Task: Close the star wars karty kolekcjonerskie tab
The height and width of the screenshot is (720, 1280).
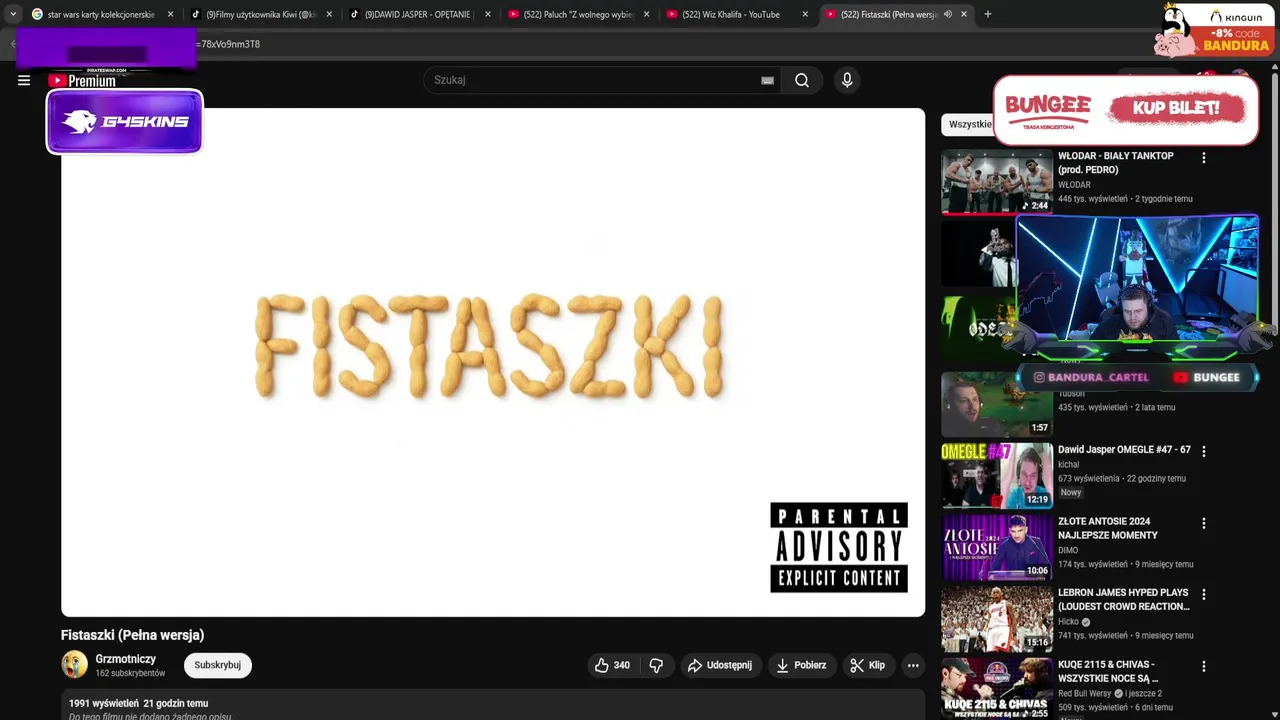Action: click(170, 14)
